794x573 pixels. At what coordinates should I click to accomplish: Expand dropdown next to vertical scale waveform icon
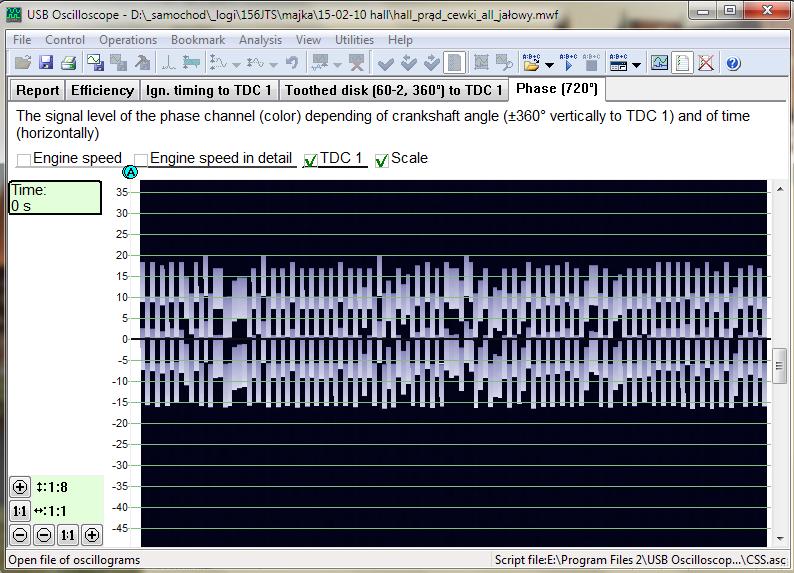click(236, 65)
